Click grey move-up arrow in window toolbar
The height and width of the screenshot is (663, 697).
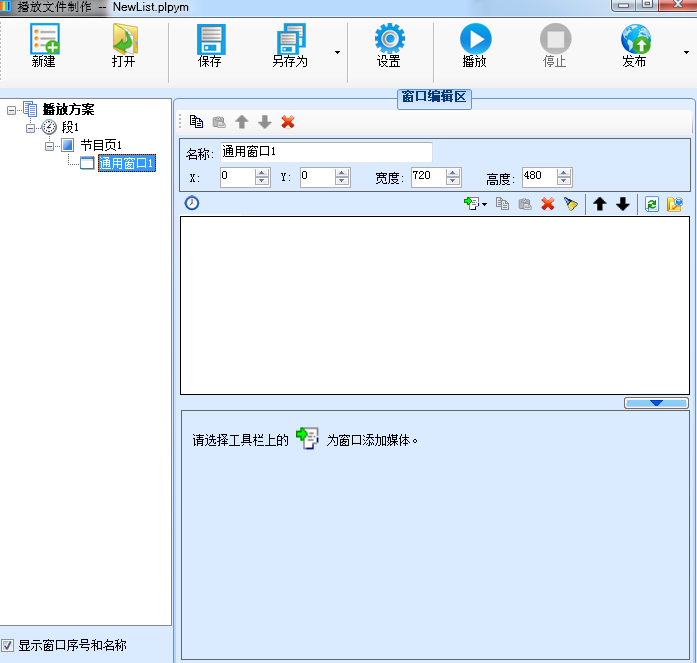(242, 122)
